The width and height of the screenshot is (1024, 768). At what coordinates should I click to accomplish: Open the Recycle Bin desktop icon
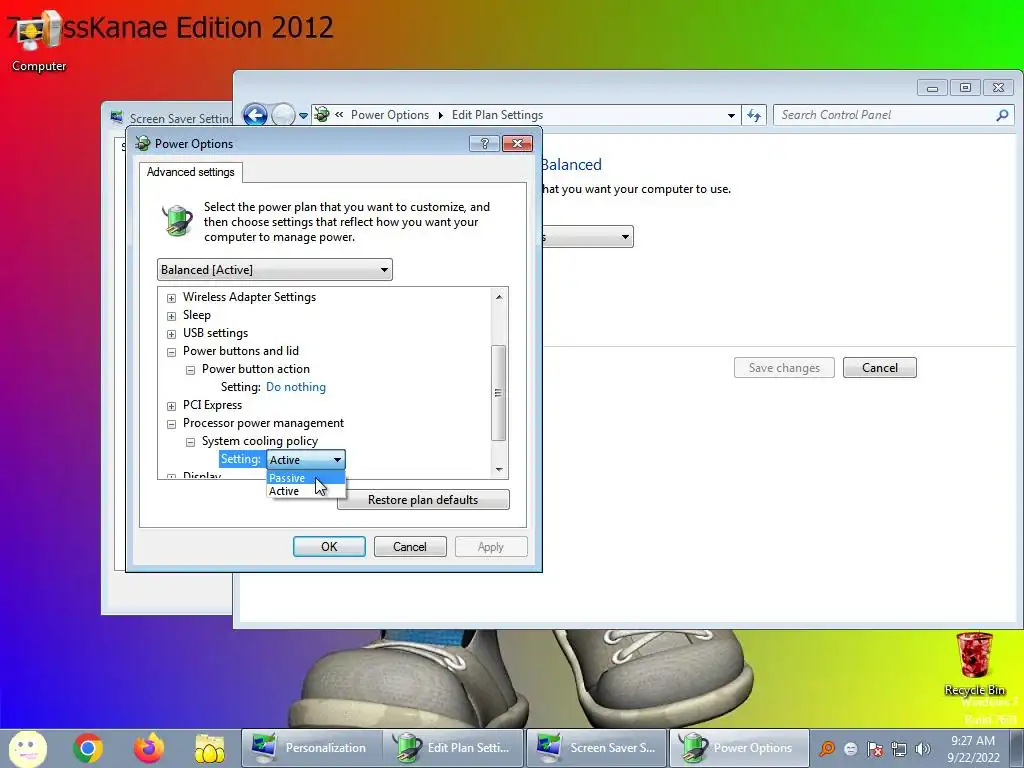click(x=974, y=664)
